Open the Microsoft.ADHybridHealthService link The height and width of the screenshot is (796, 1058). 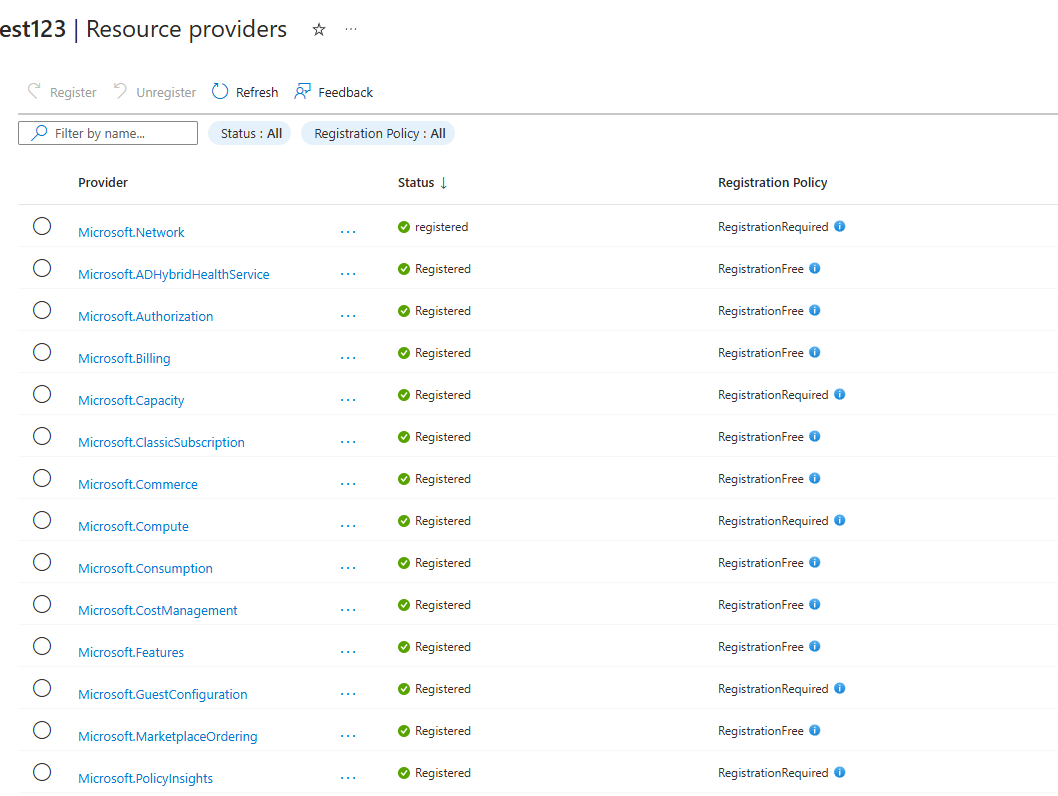click(x=173, y=274)
